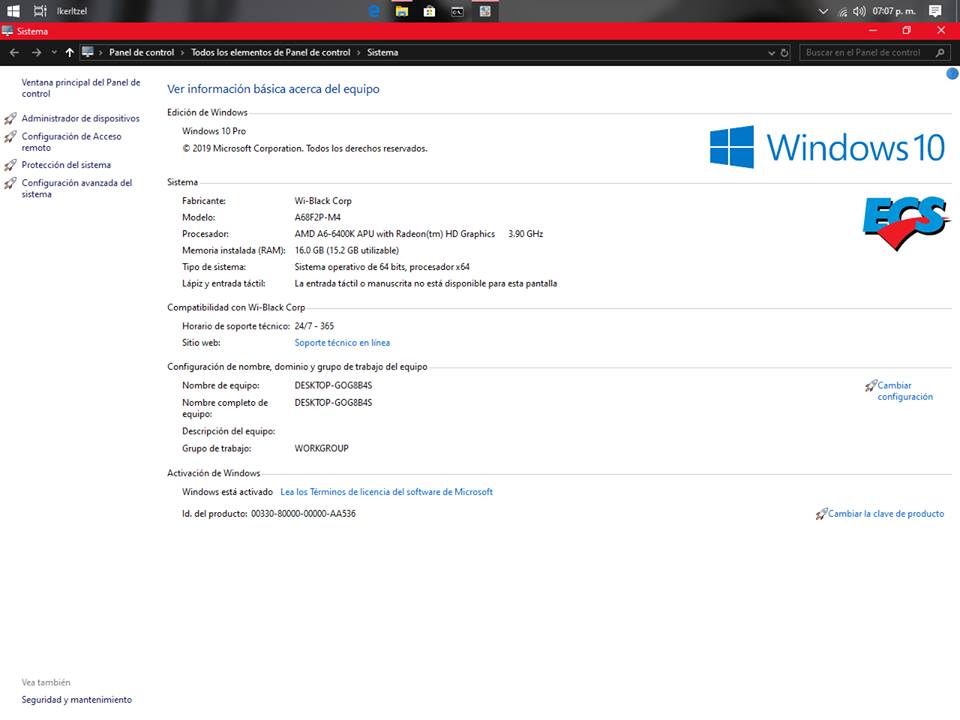Open the blue help icon
Screen dimensions: 960x720
[x=953, y=73]
